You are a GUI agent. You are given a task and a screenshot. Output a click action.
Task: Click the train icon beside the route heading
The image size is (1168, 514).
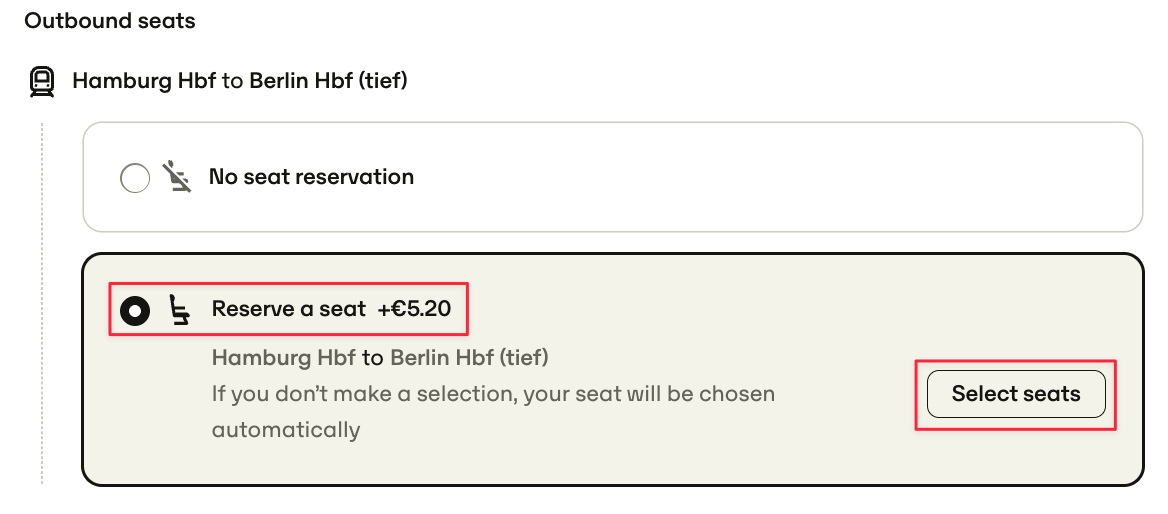[x=42, y=81]
